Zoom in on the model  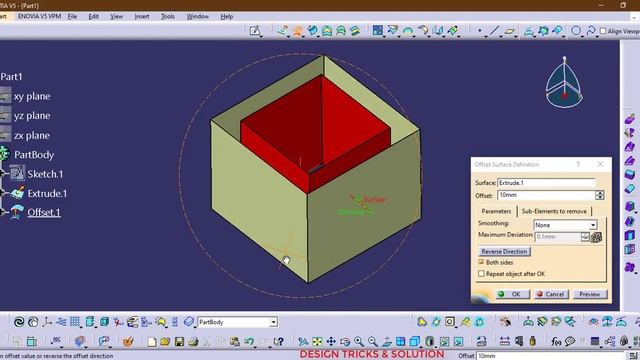point(359,341)
